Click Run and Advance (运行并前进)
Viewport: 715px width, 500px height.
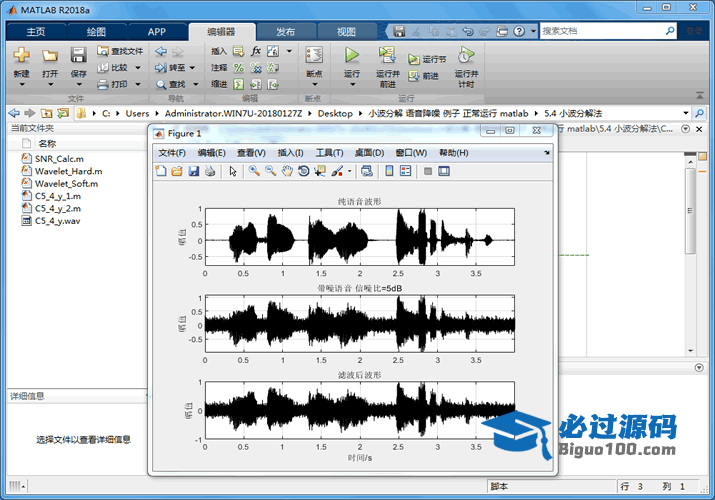[388, 67]
